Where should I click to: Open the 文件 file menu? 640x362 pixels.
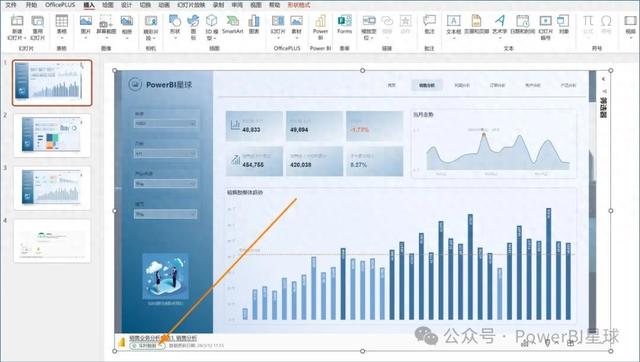click(11, 5)
